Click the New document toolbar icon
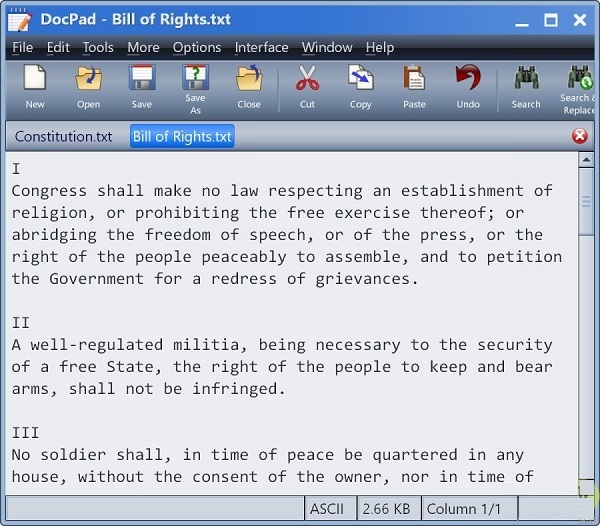This screenshot has height=526, width=600. click(35, 84)
